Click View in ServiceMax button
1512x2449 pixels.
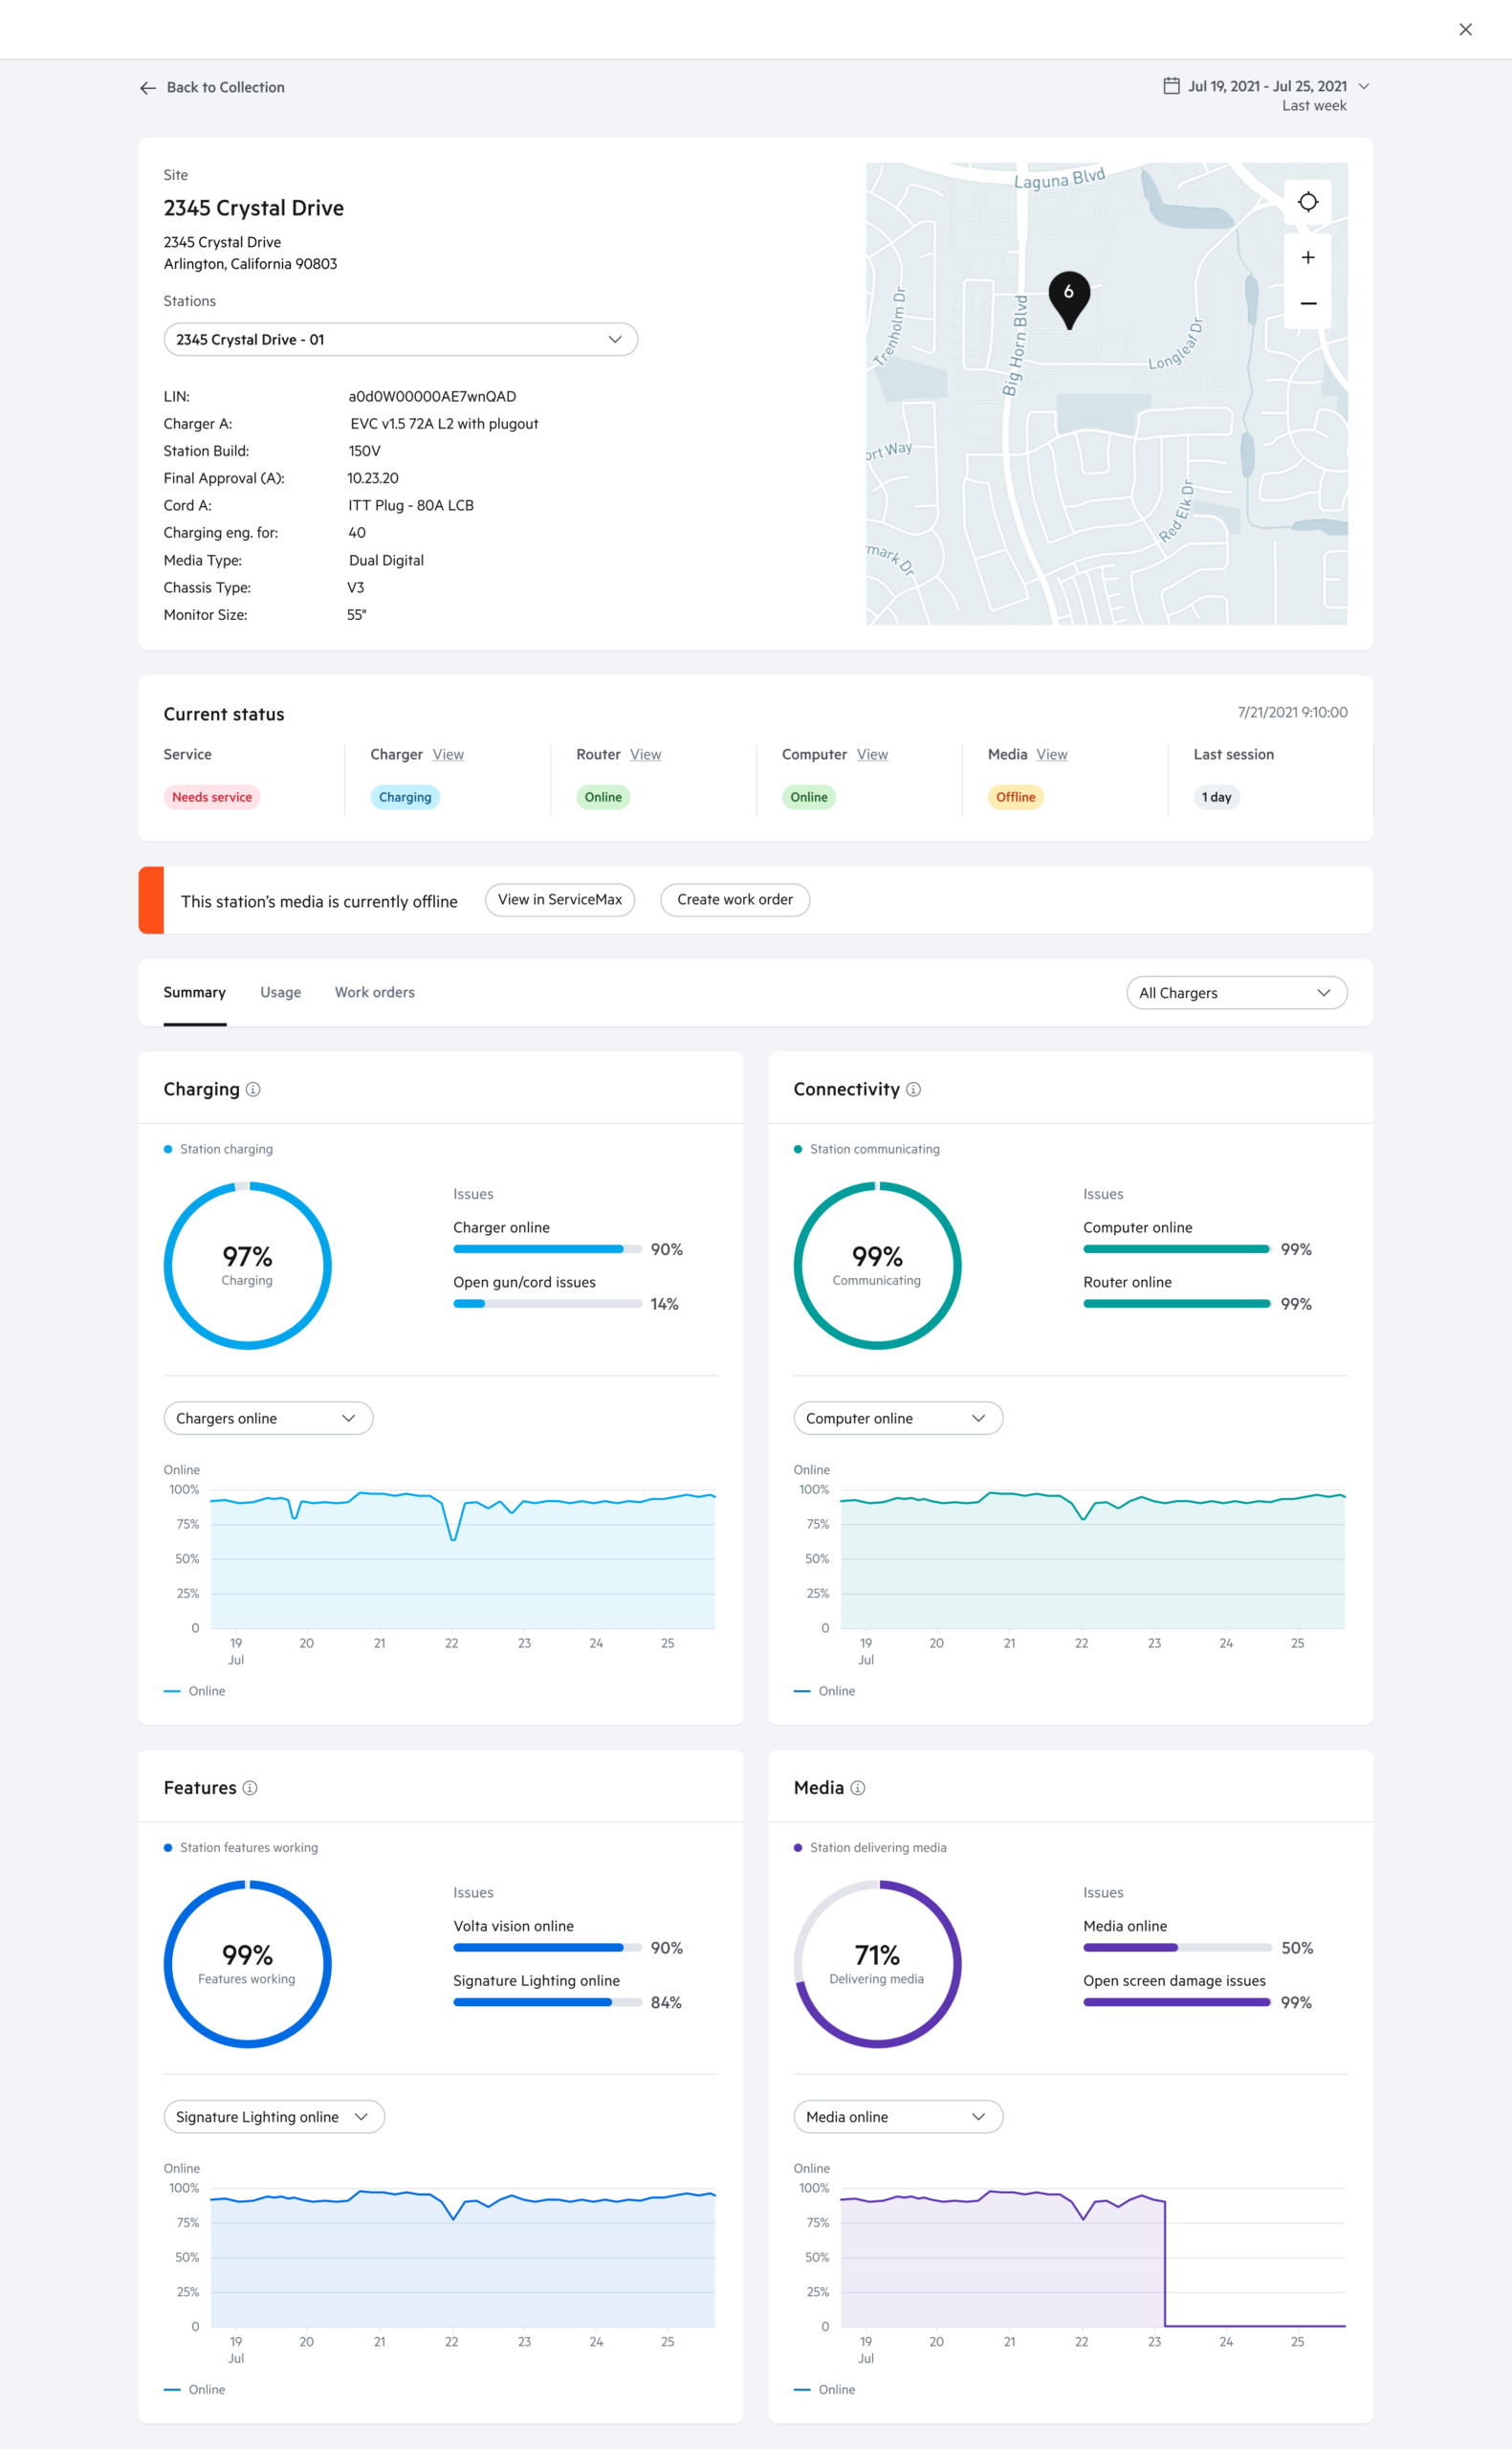(x=560, y=900)
